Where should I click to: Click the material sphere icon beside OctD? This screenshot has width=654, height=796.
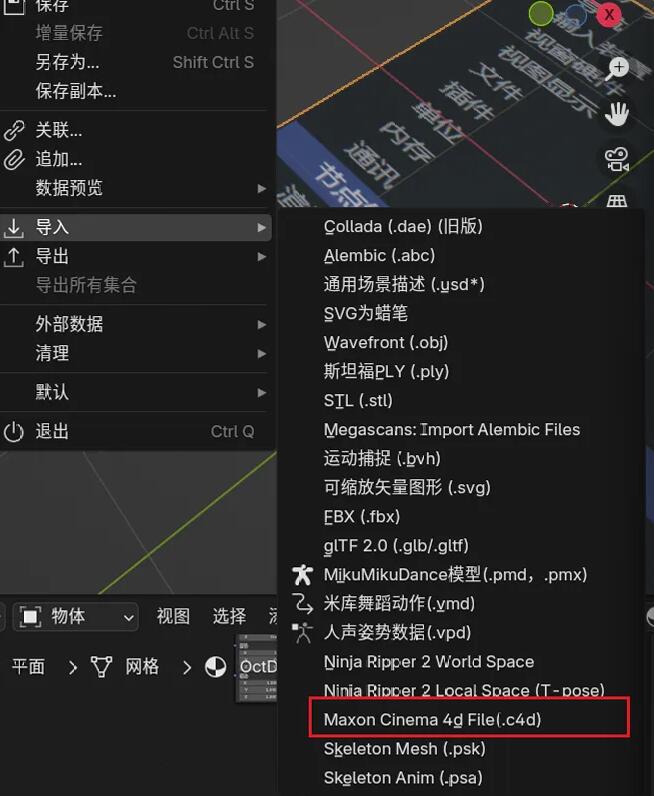point(215,667)
